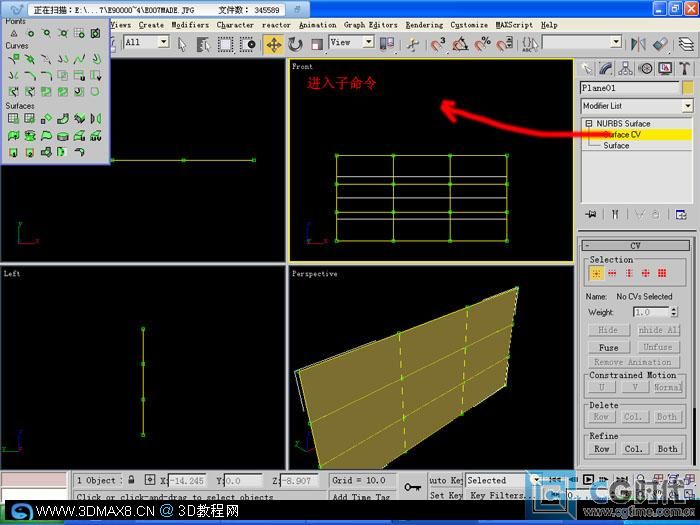Collapse the CV rollout header
The height and width of the screenshot is (525, 700).
[x=635, y=245]
